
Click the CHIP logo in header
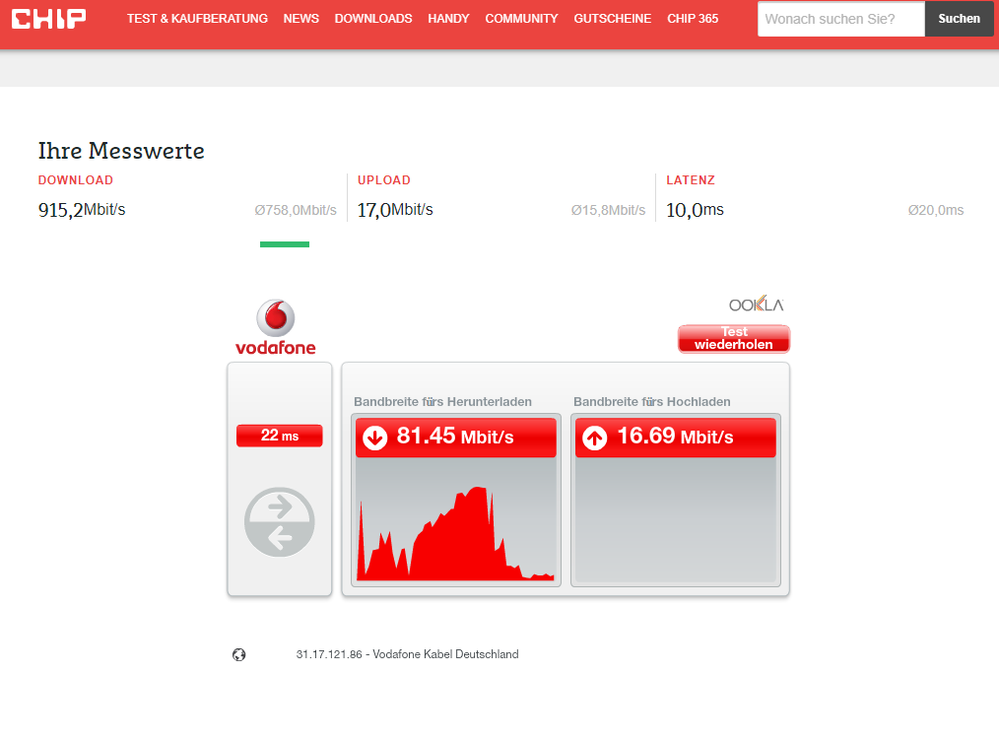48,18
